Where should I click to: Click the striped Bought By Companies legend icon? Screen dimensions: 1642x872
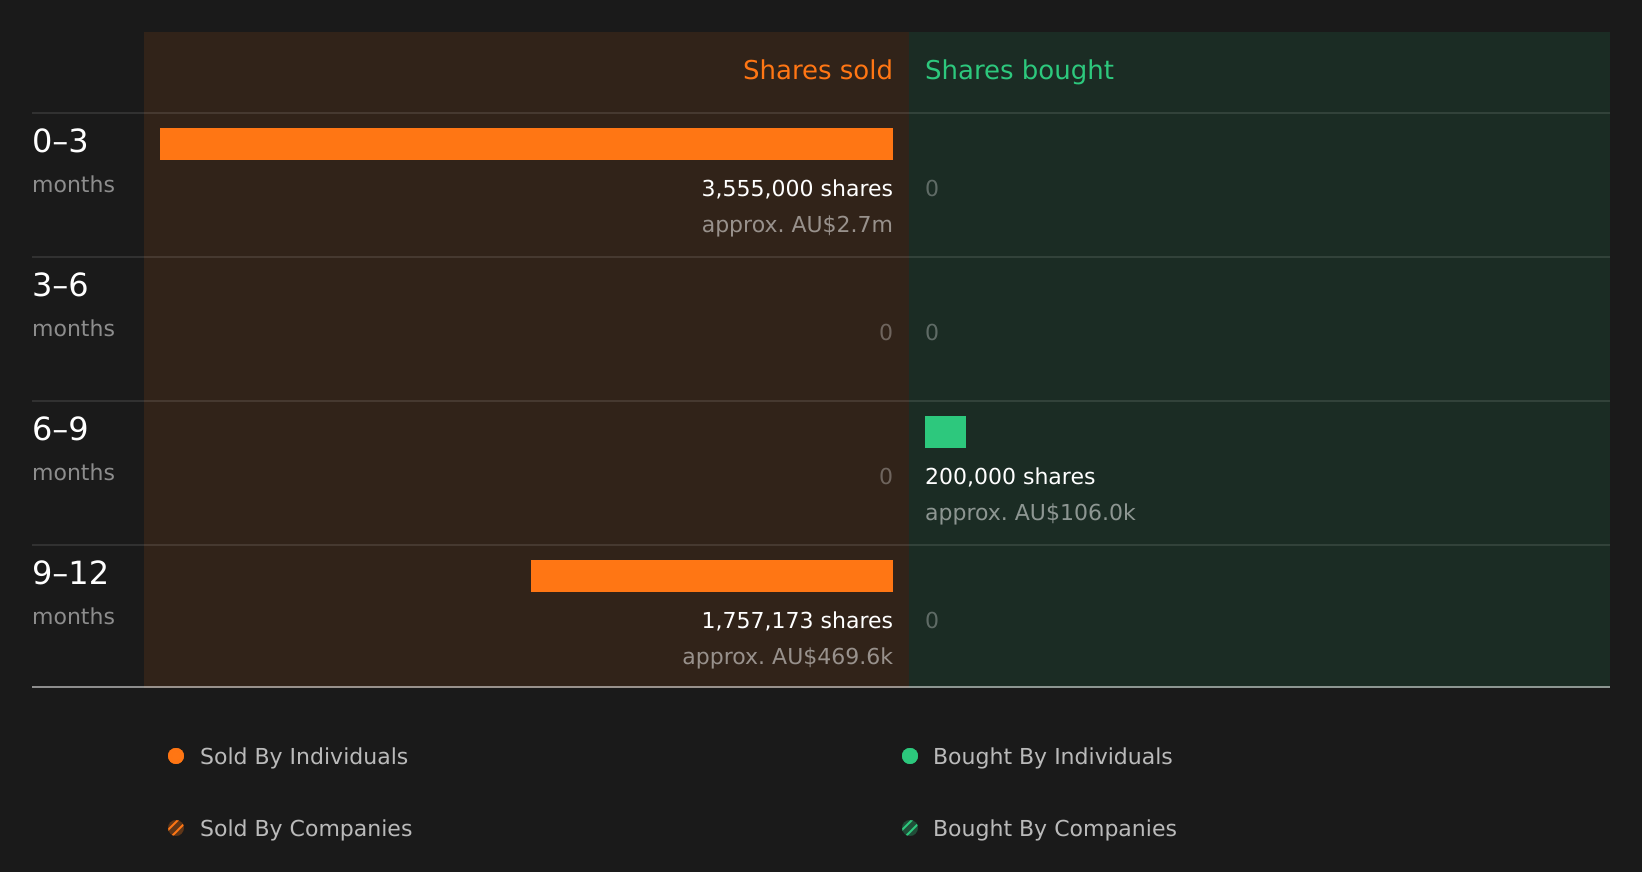point(910,828)
